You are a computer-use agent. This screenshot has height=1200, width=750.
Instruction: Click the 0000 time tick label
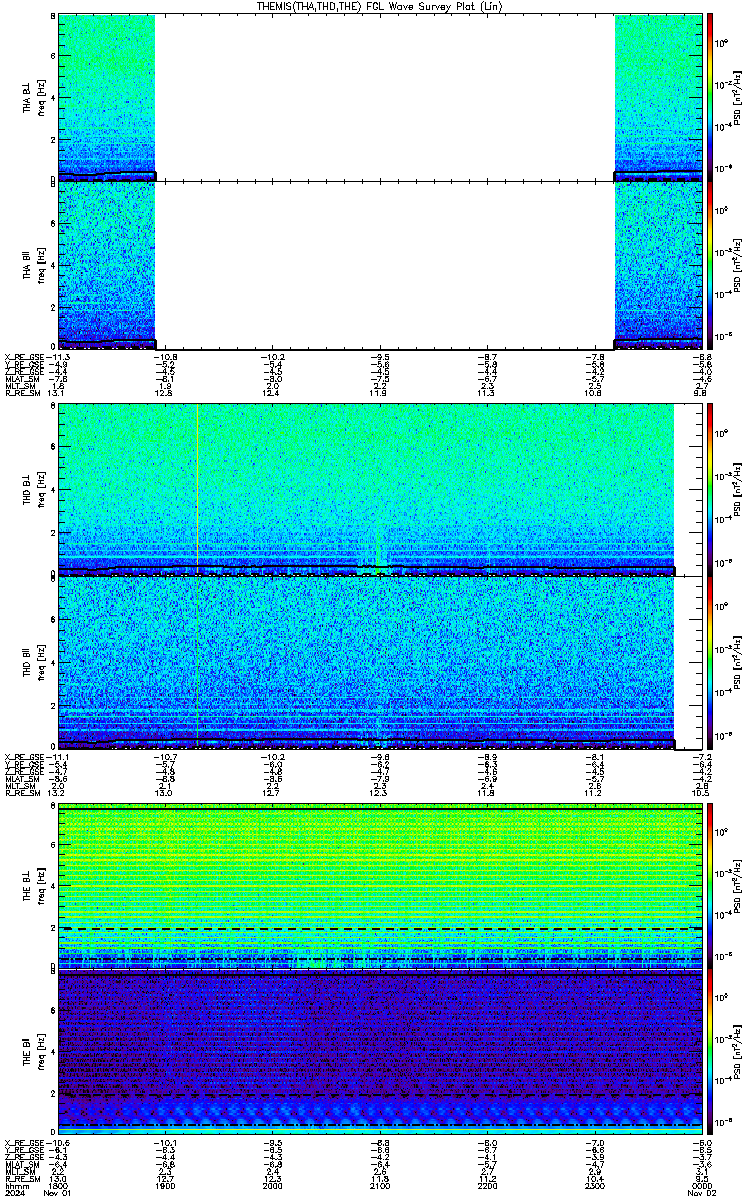(702, 1186)
